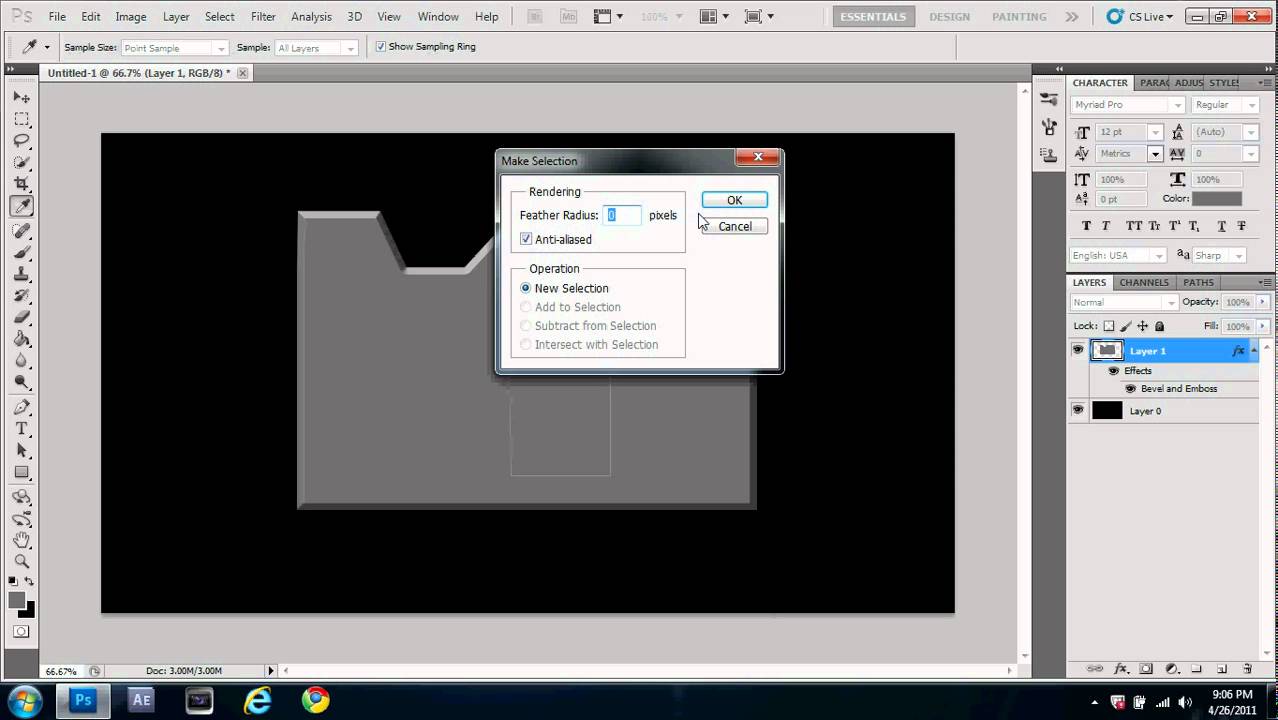
Task: Switch to the Channels tab
Action: (x=1144, y=283)
